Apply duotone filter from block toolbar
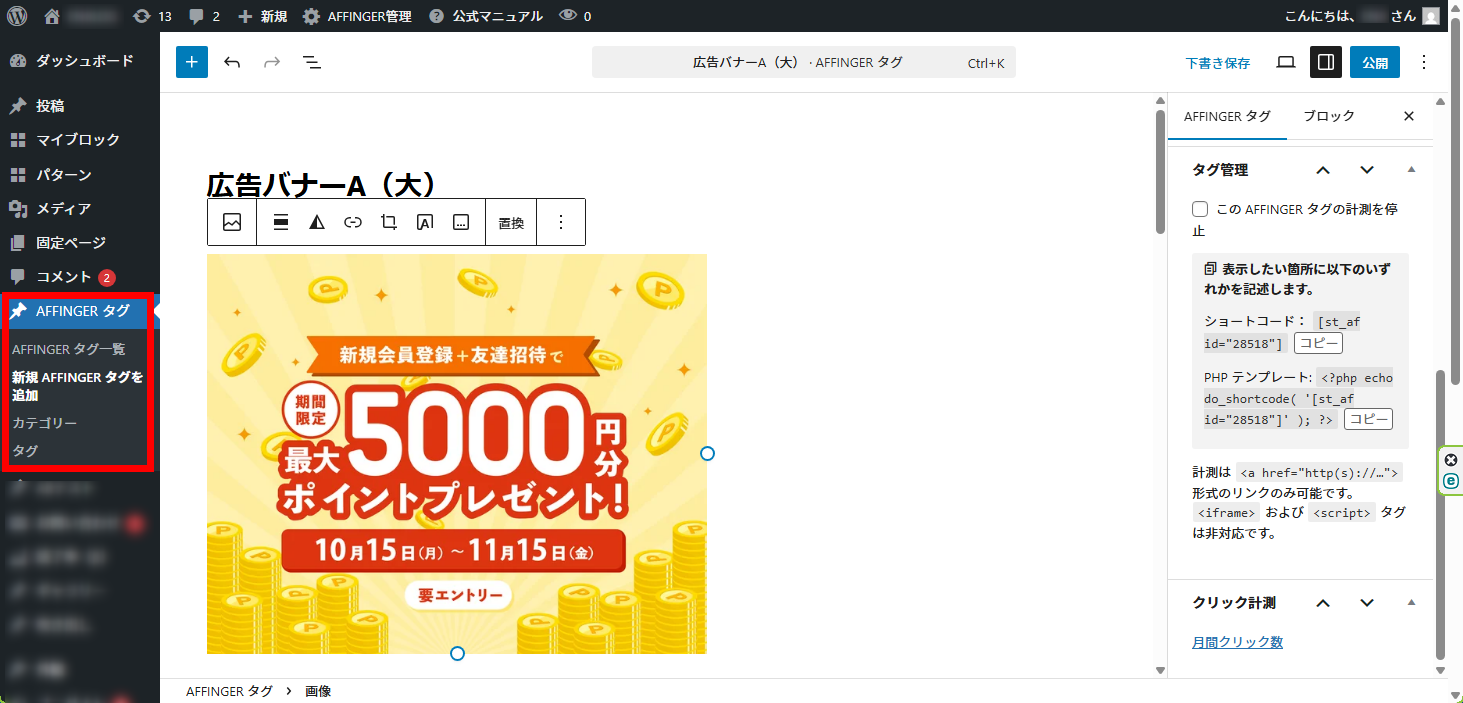Screen dimensions: 1463x703 317,222
